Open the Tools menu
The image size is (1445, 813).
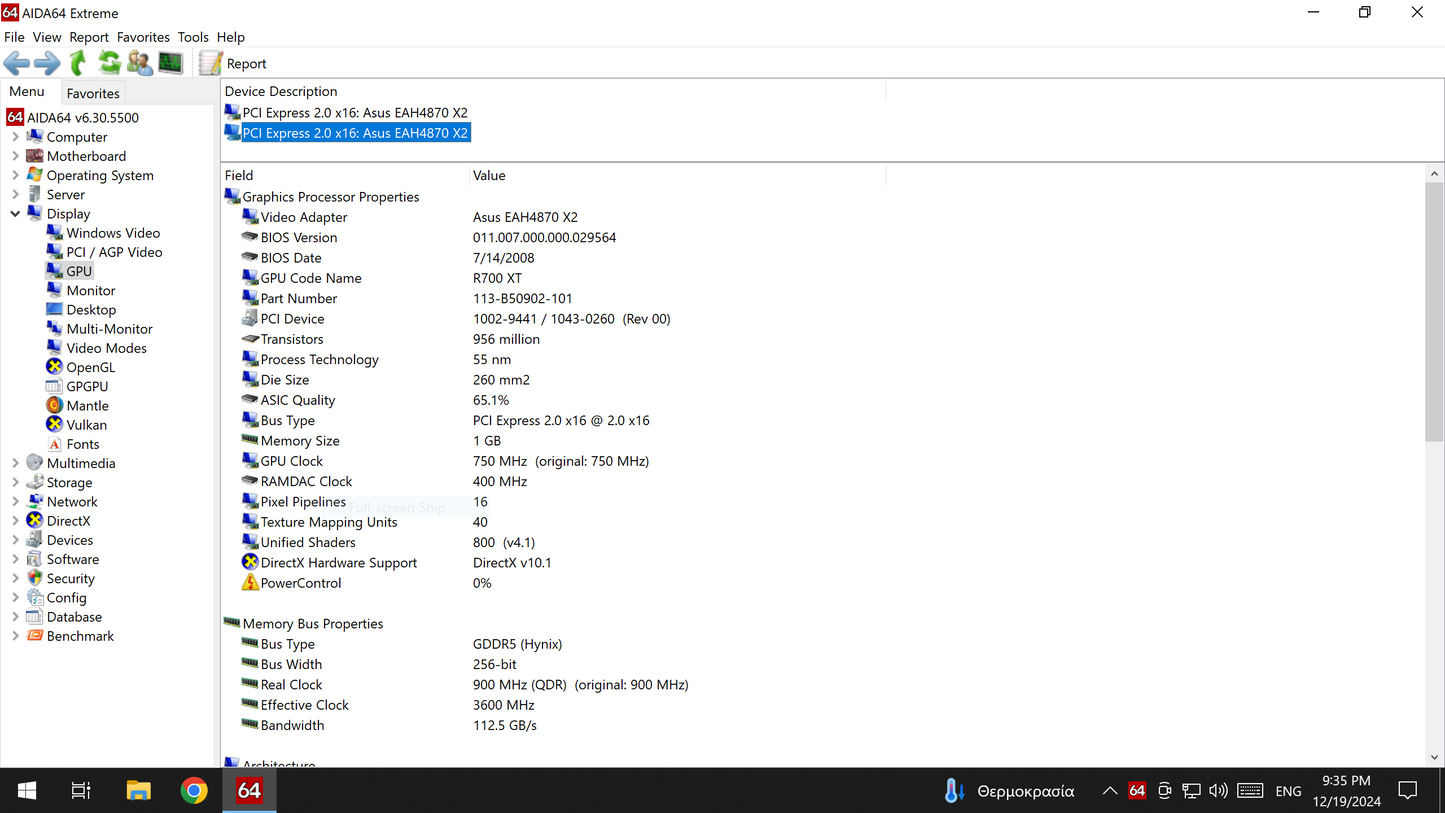(193, 37)
